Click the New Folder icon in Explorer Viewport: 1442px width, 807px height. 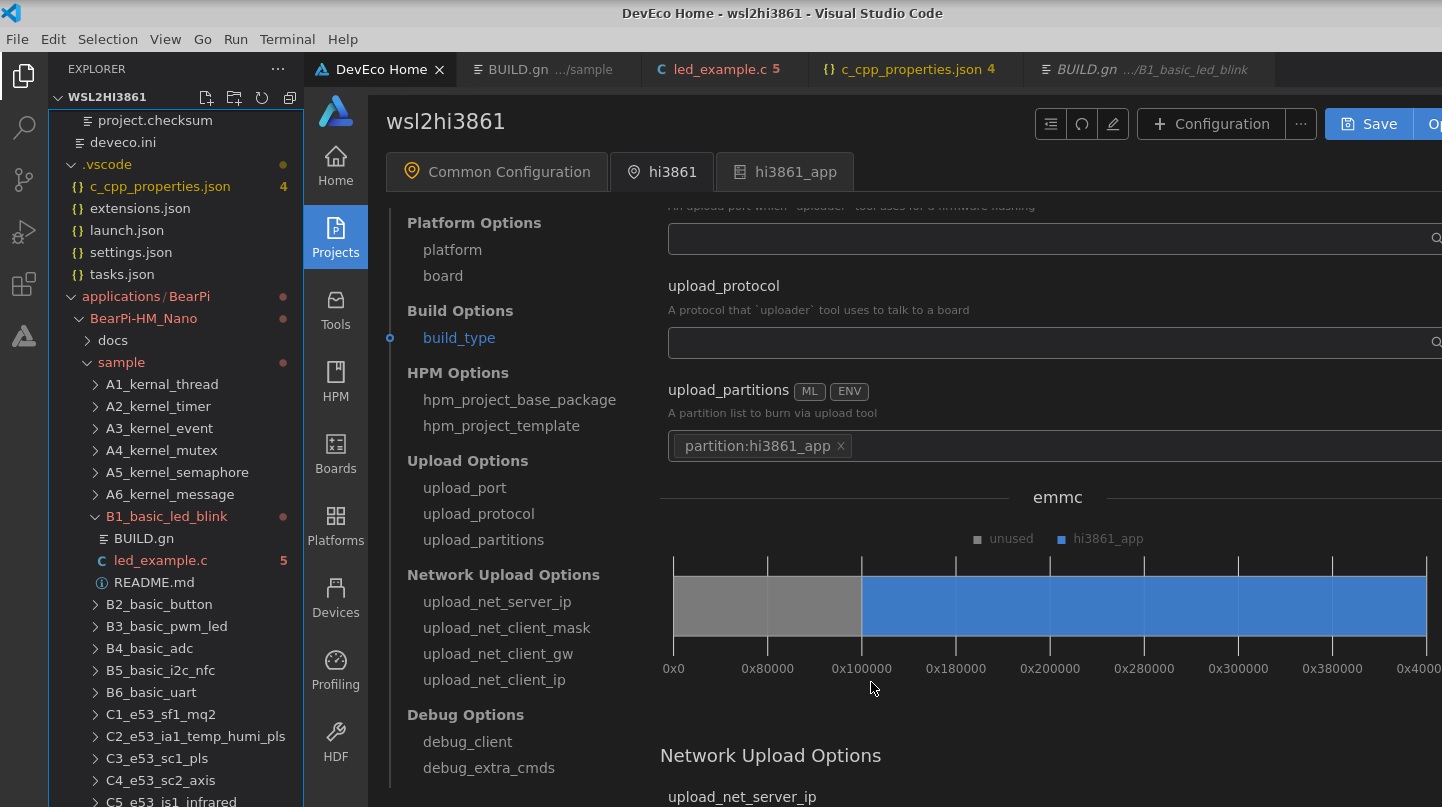[234, 98]
